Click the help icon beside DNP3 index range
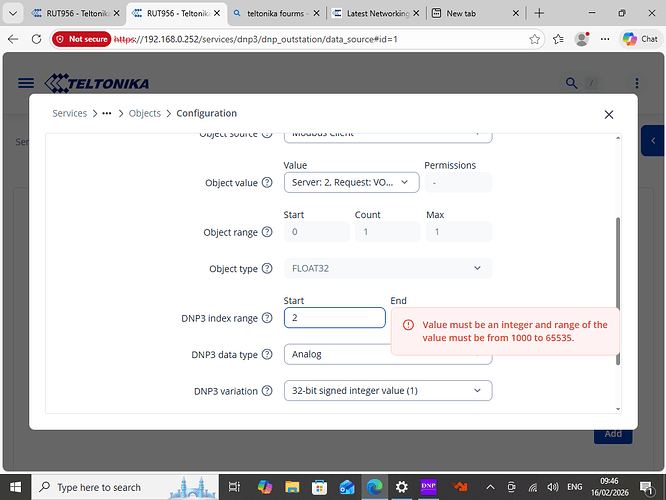This screenshot has width=666, height=500. click(x=267, y=318)
